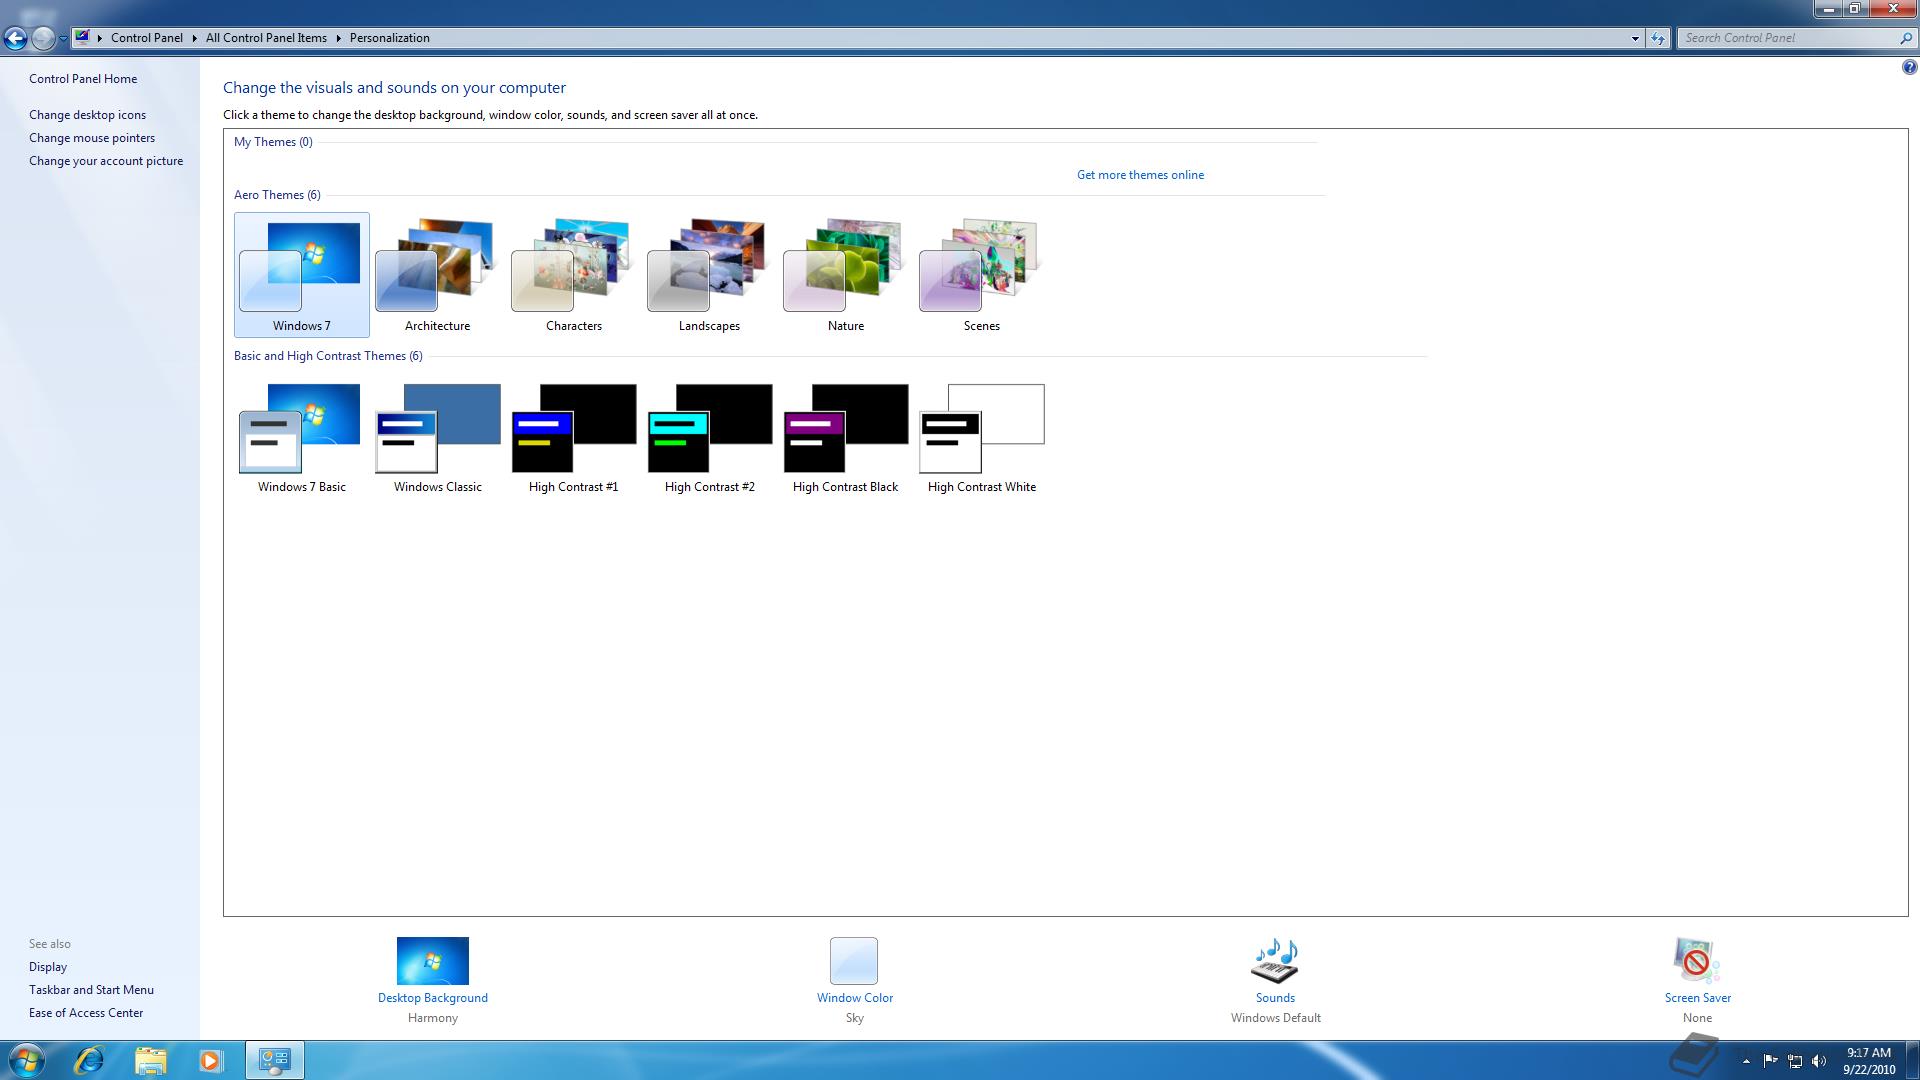Click the network tray icon

pyautogui.click(x=1795, y=1061)
